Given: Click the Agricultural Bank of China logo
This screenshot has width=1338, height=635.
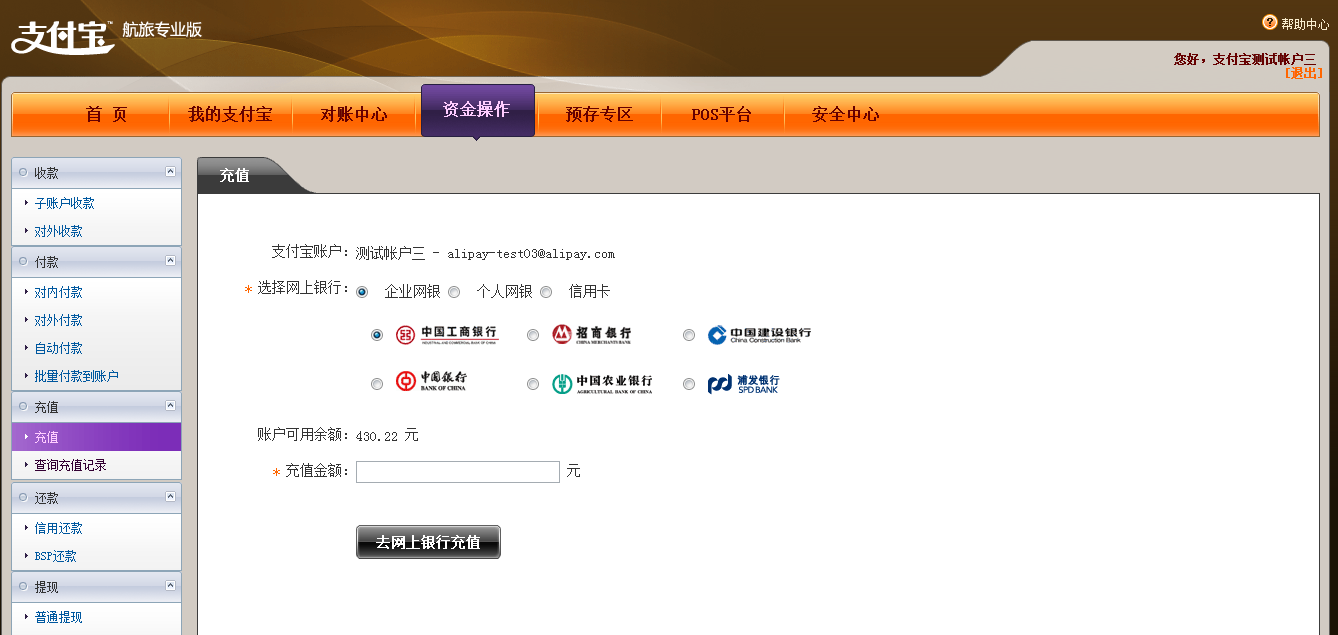Looking at the screenshot, I should pos(602,383).
